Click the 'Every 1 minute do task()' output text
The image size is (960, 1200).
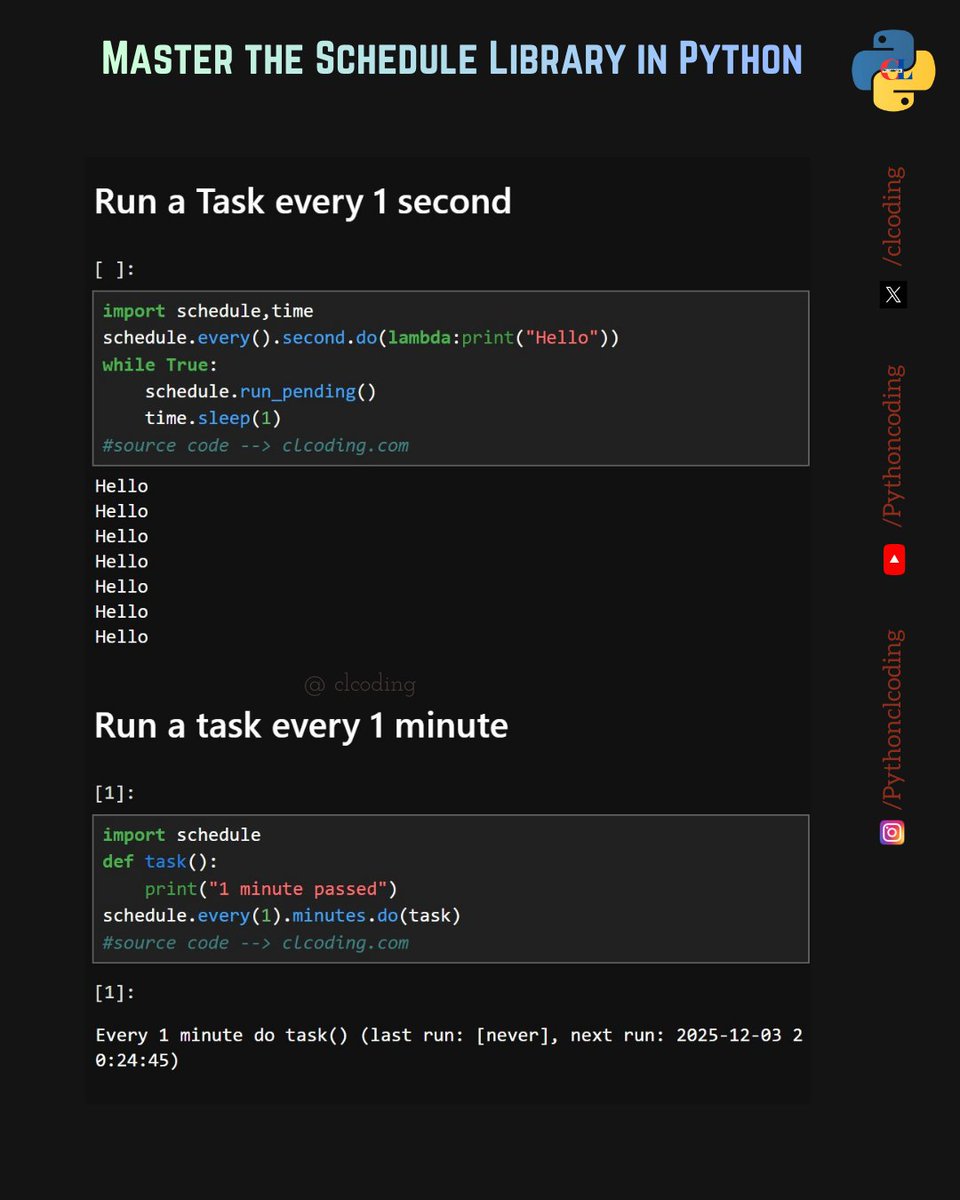point(449,1048)
